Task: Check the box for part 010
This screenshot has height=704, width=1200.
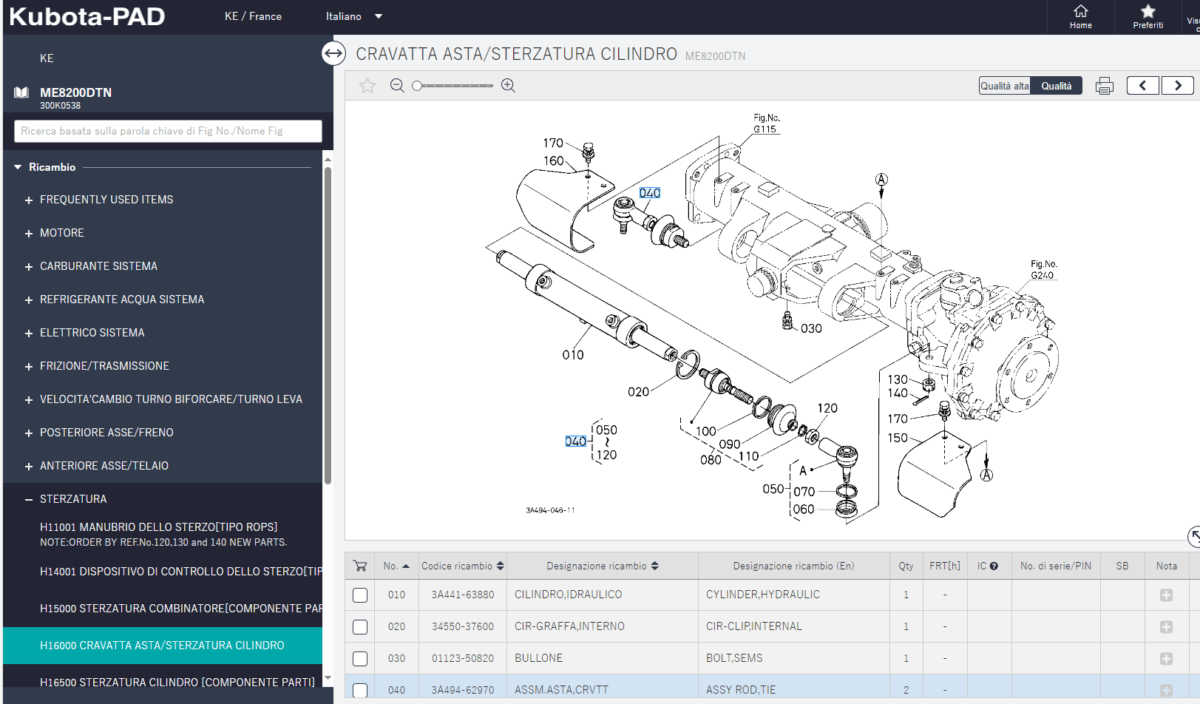Action: (x=360, y=595)
